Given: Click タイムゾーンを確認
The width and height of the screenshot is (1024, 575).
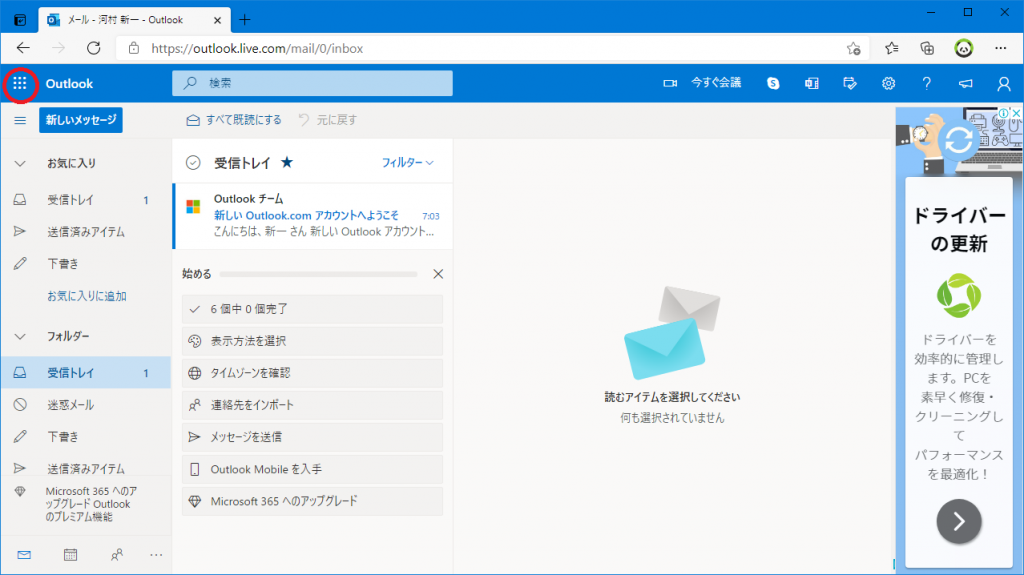Looking at the screenshot, I should click(x=312, y=373).
